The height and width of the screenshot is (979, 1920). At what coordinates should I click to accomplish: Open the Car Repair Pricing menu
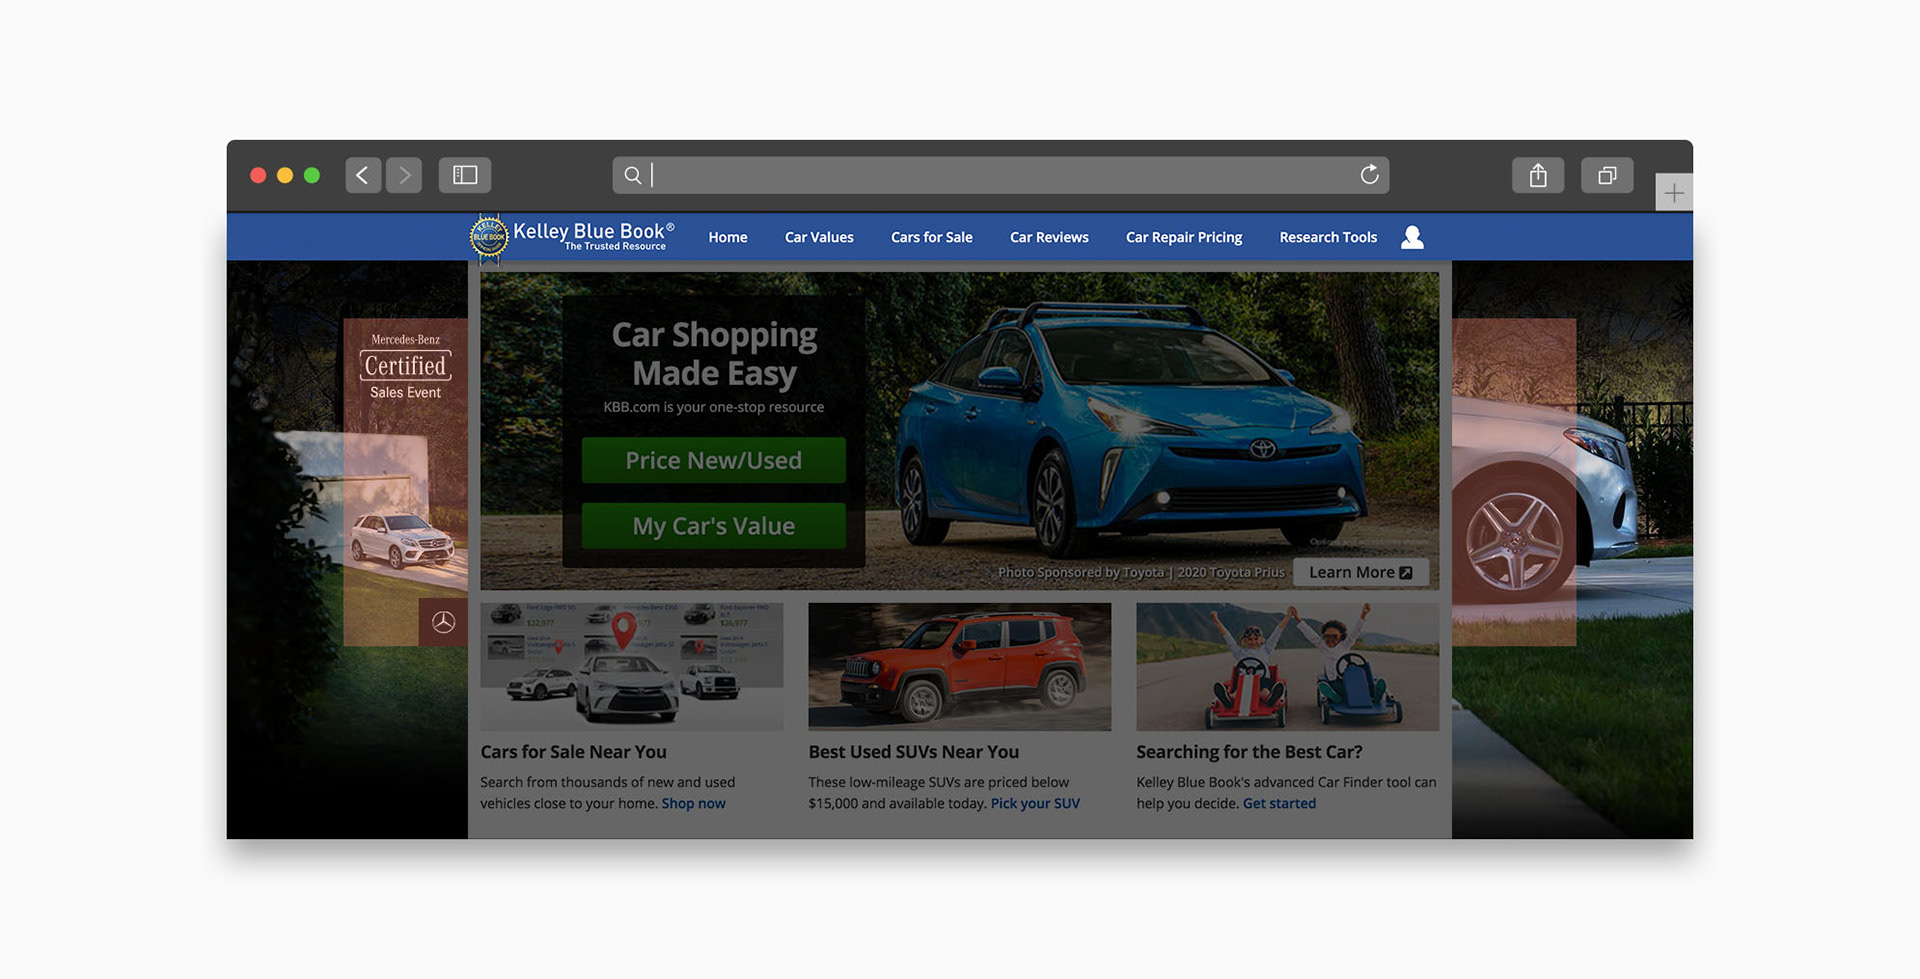click(x=1184, y=237)
